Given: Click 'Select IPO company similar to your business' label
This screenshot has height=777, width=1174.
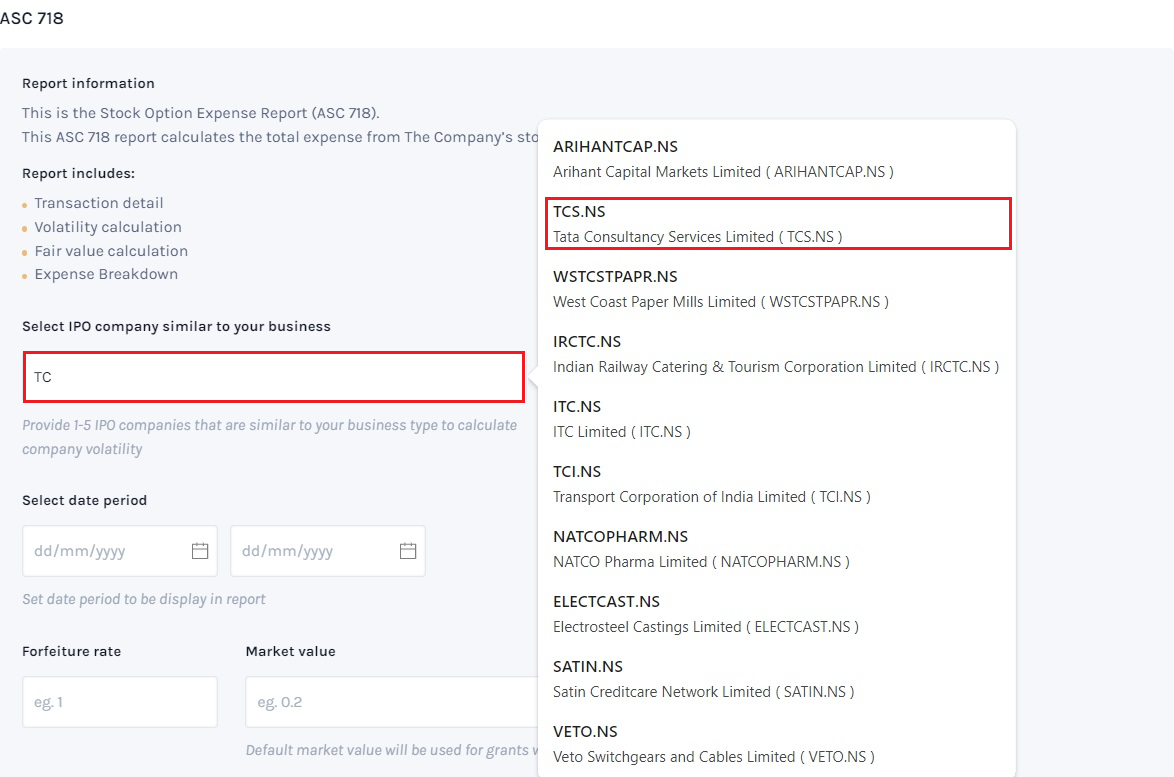Looking at the screenshot, I should 176,326.
